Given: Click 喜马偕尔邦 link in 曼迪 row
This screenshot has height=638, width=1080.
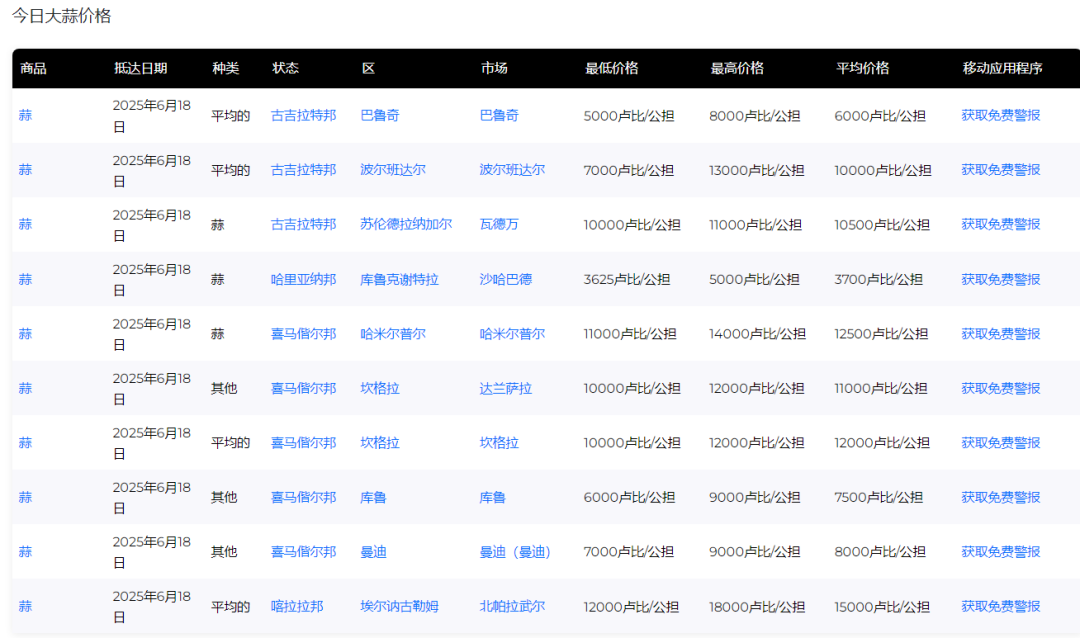Looking at the screenshot, I should [303, 552].
